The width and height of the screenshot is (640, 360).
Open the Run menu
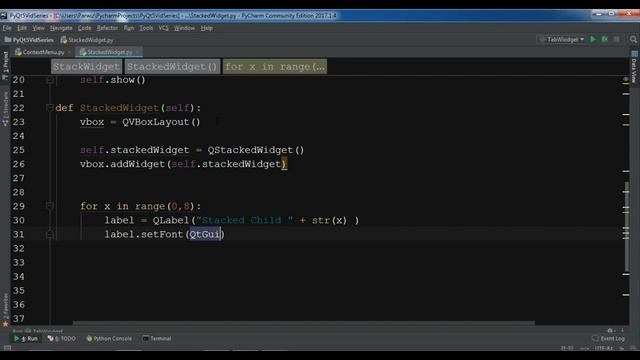click(129, 28)
